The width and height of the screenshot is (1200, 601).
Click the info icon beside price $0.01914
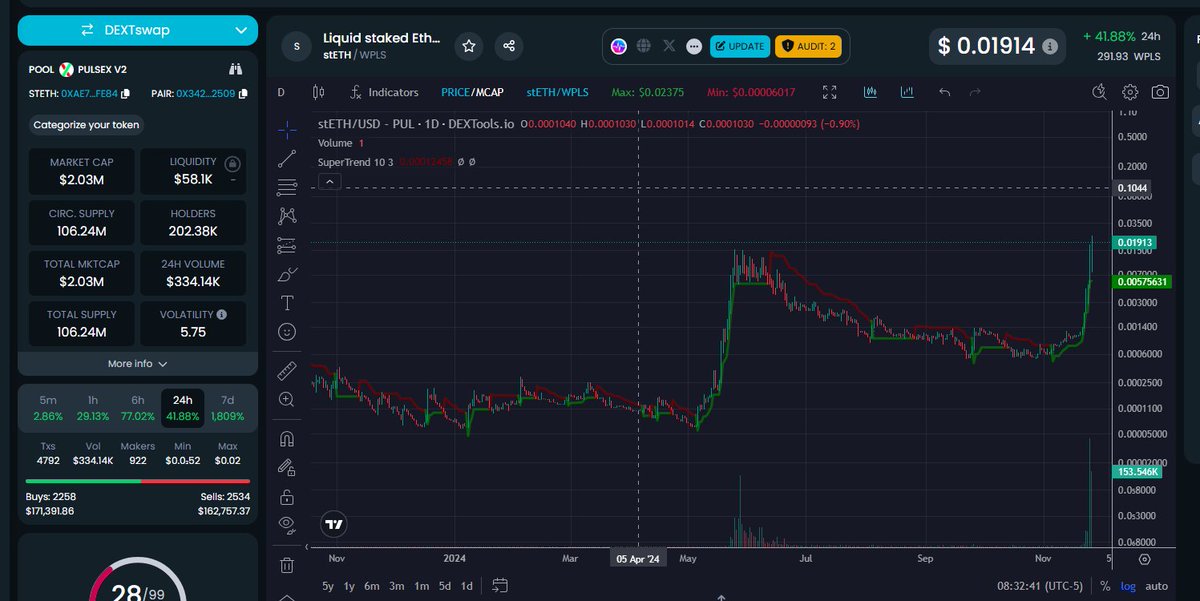pyautogui.click(x=1049, y=46)
